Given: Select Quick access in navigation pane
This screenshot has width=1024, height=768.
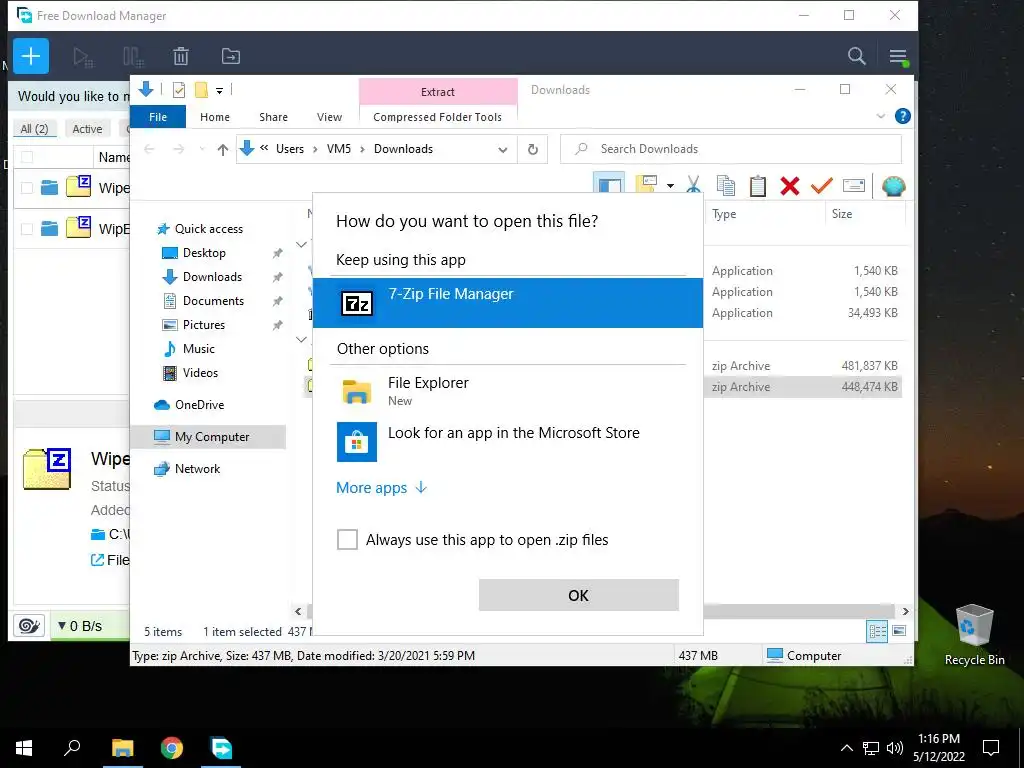Looking at the screenshot, I should pos(208,229).
